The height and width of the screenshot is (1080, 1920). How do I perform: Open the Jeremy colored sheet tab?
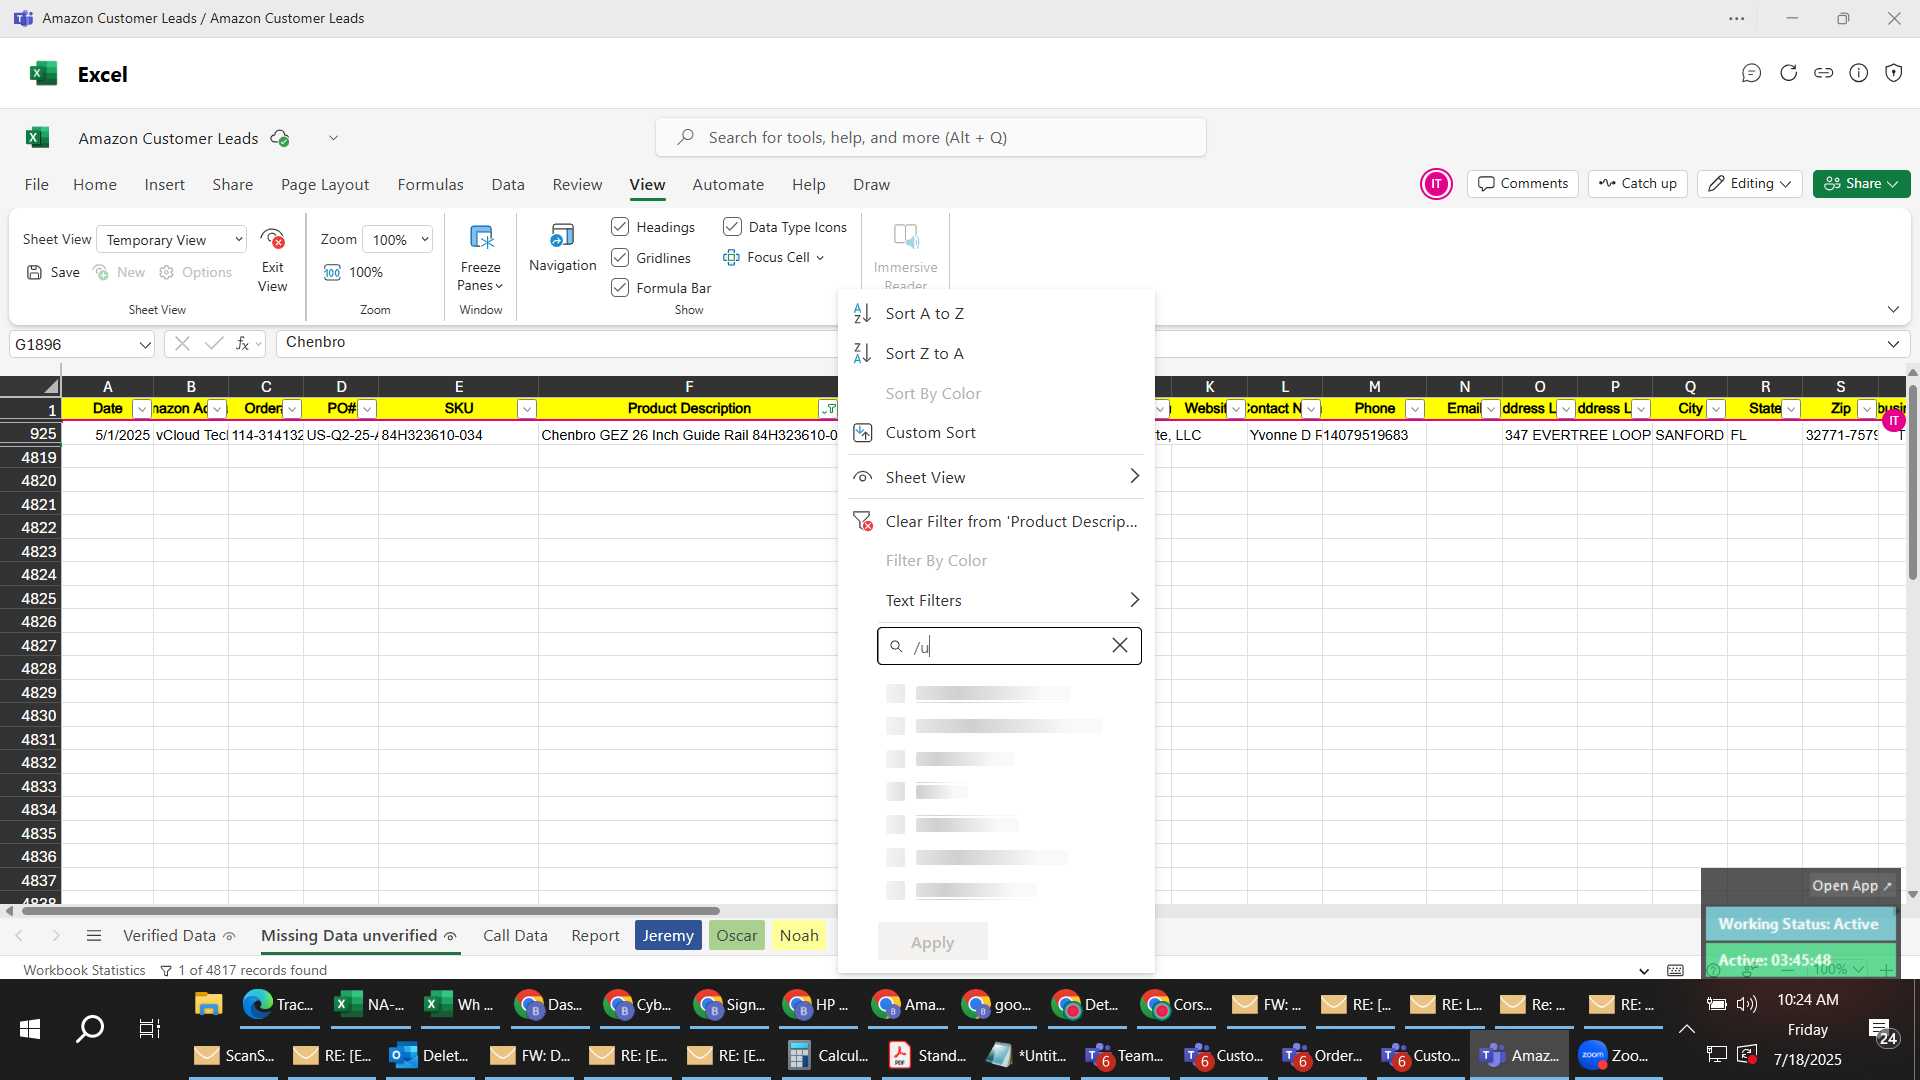click(668, 936)
